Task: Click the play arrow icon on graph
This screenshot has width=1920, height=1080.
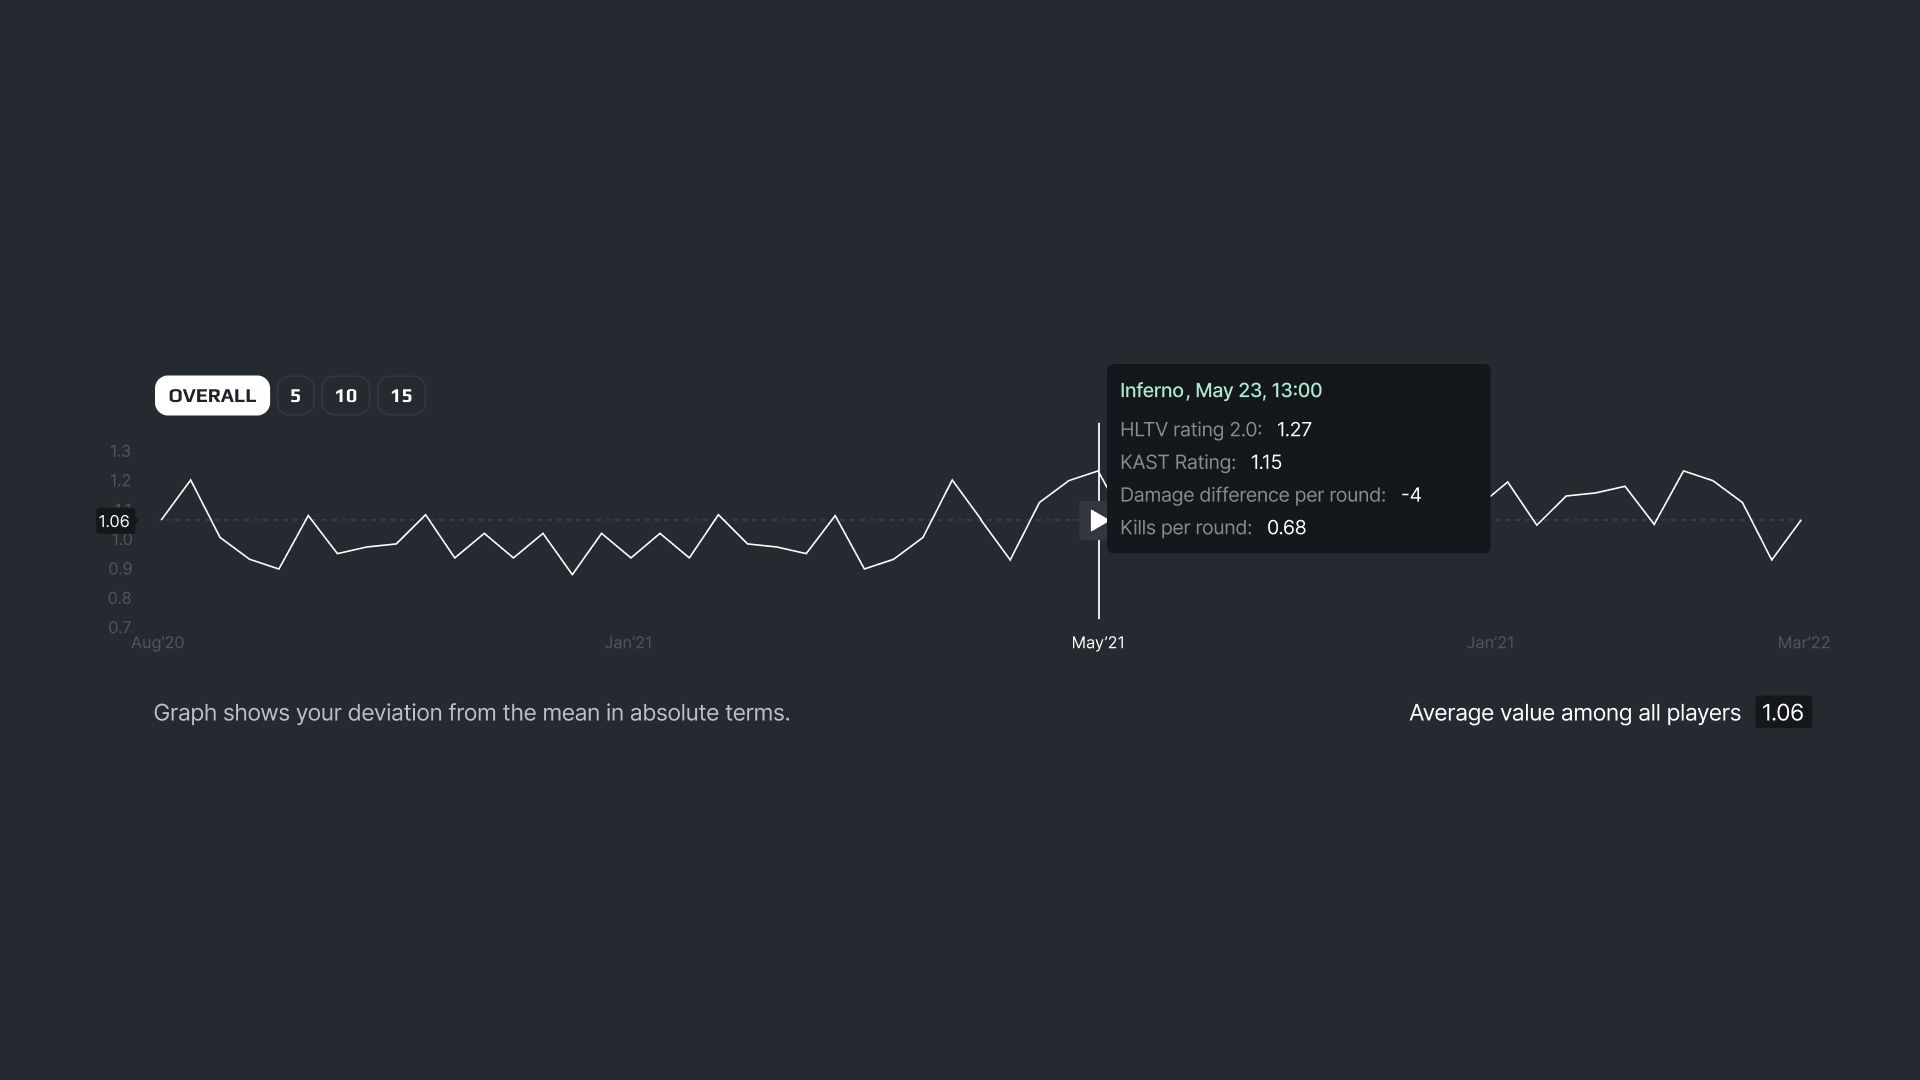Action: [1097, 521]
